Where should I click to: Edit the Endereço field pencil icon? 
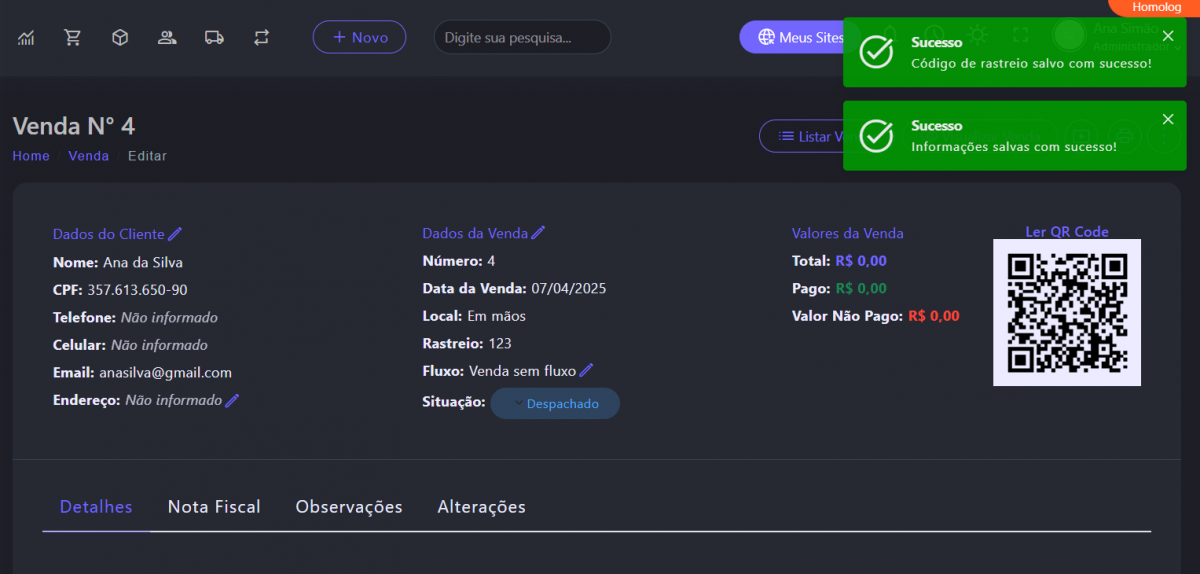[233, 401]
